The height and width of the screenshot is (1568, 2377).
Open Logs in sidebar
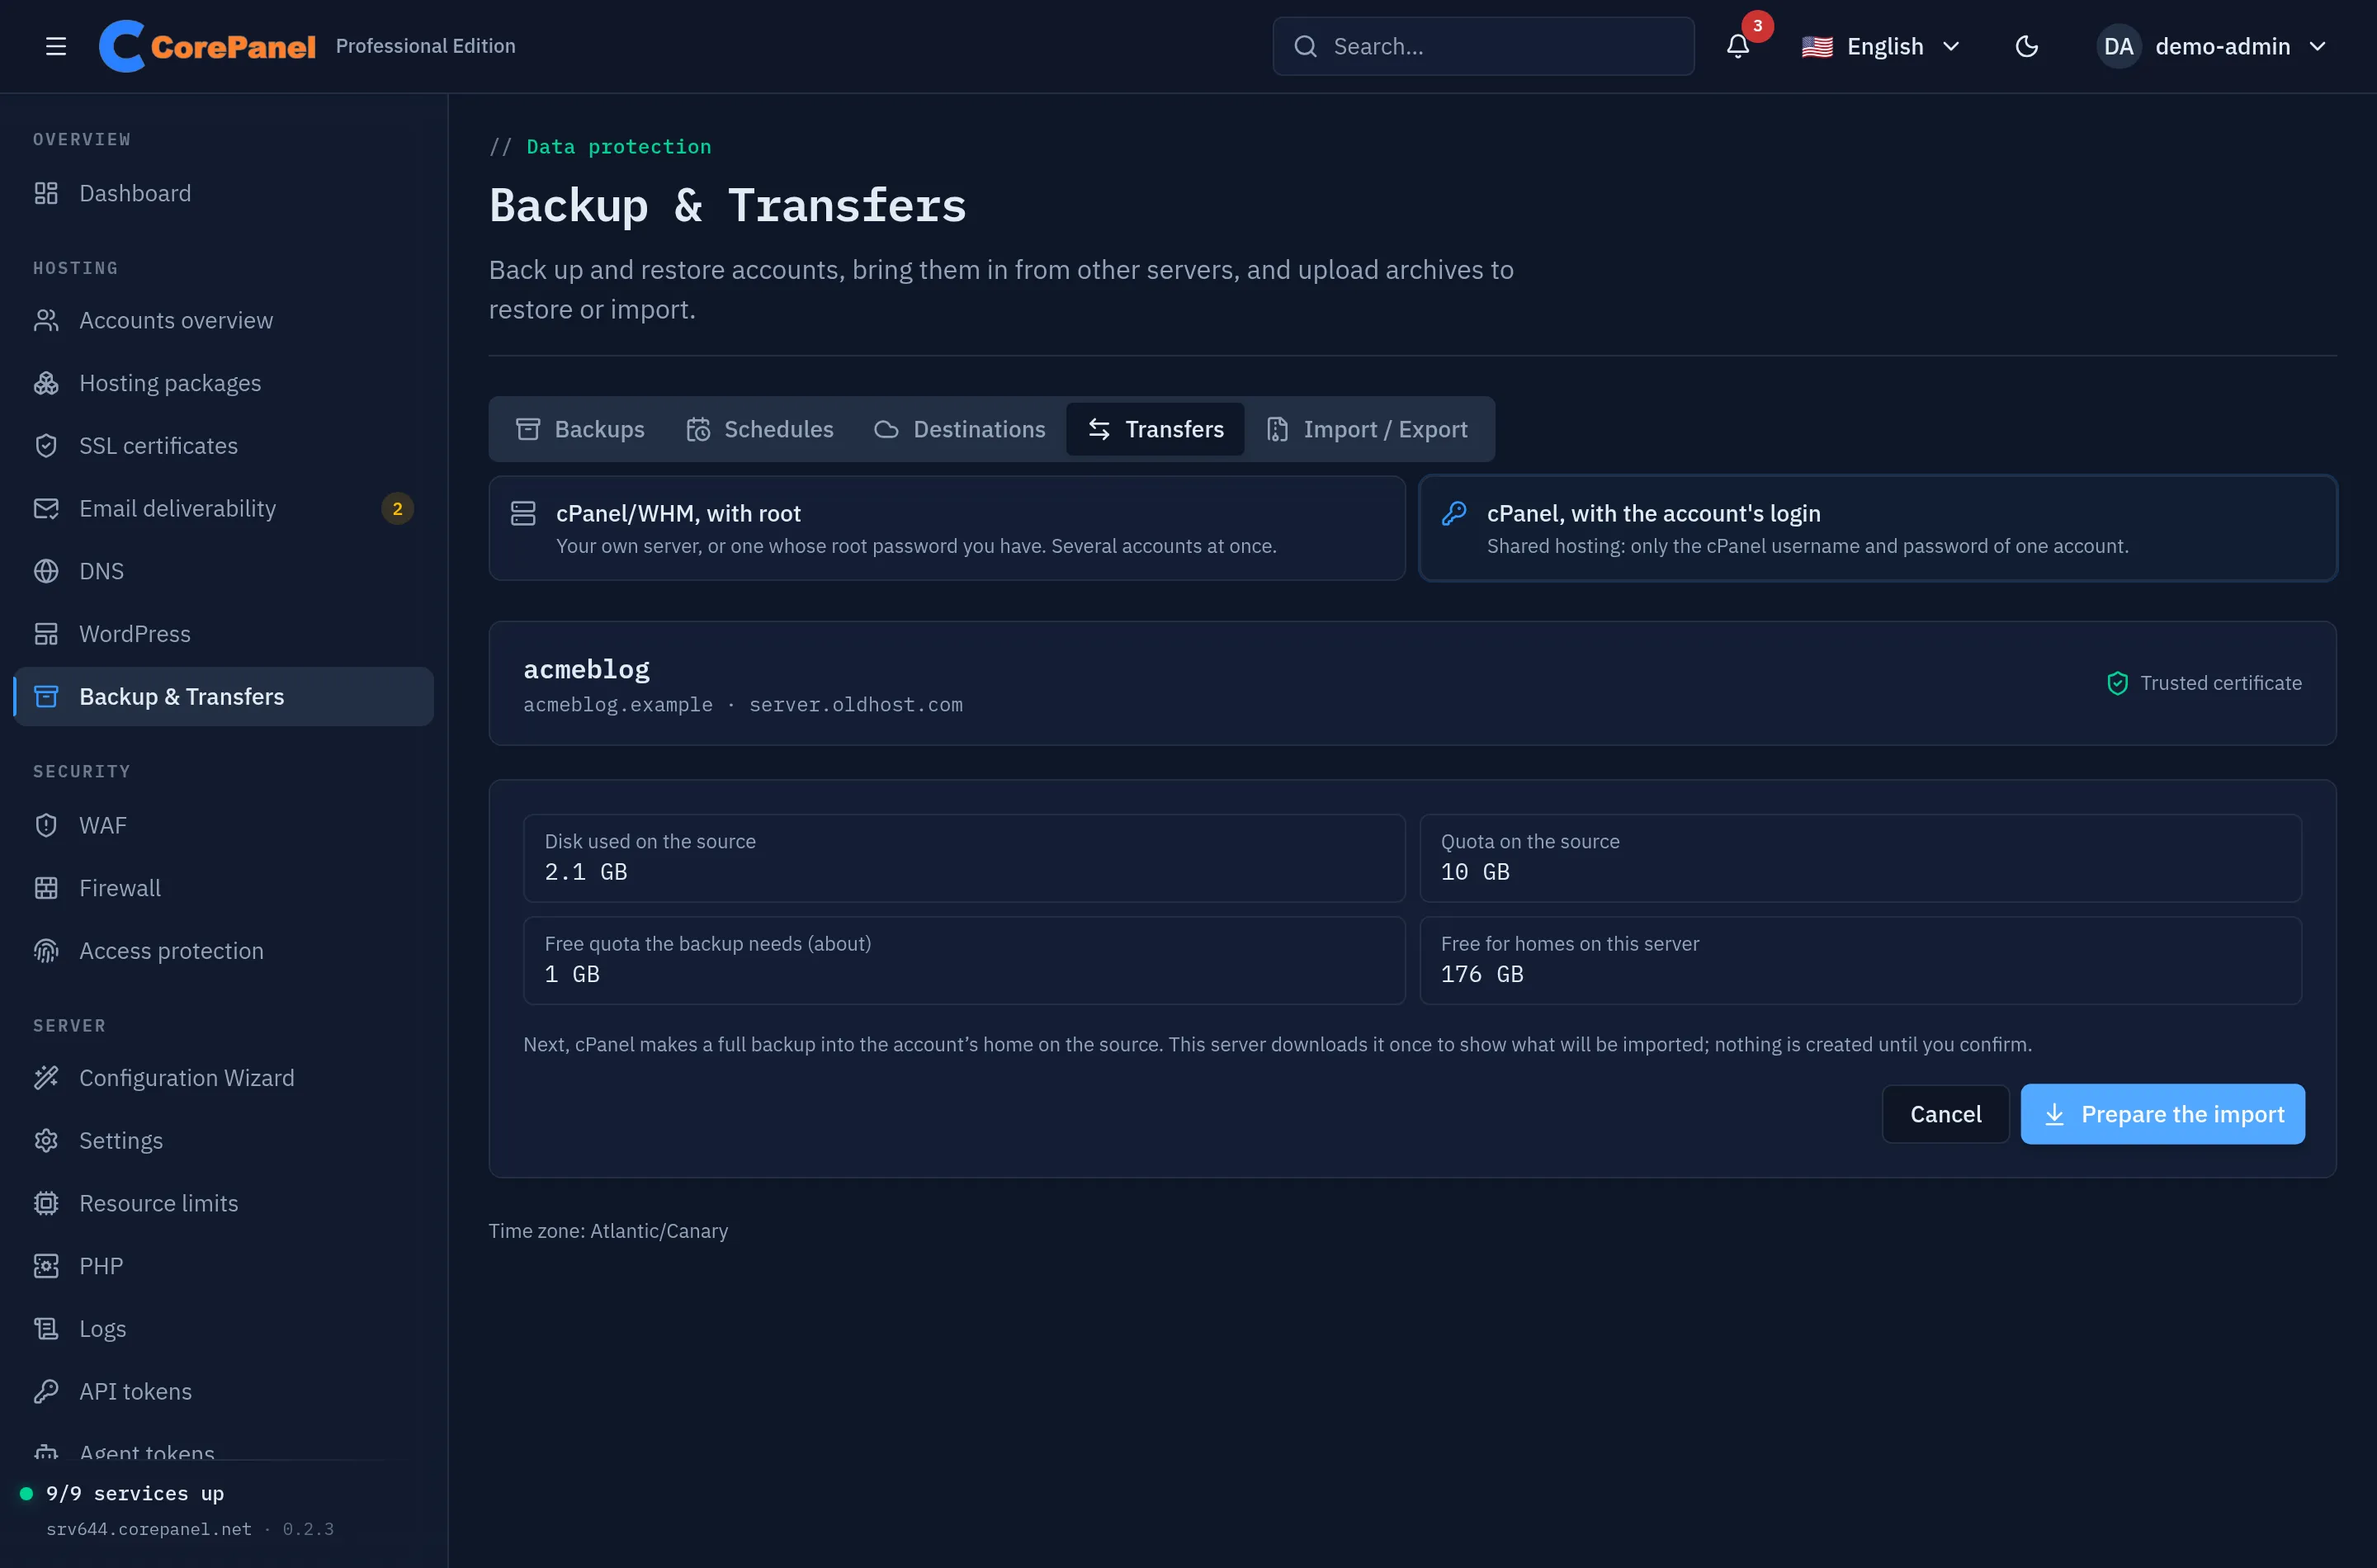point(224,1329)
